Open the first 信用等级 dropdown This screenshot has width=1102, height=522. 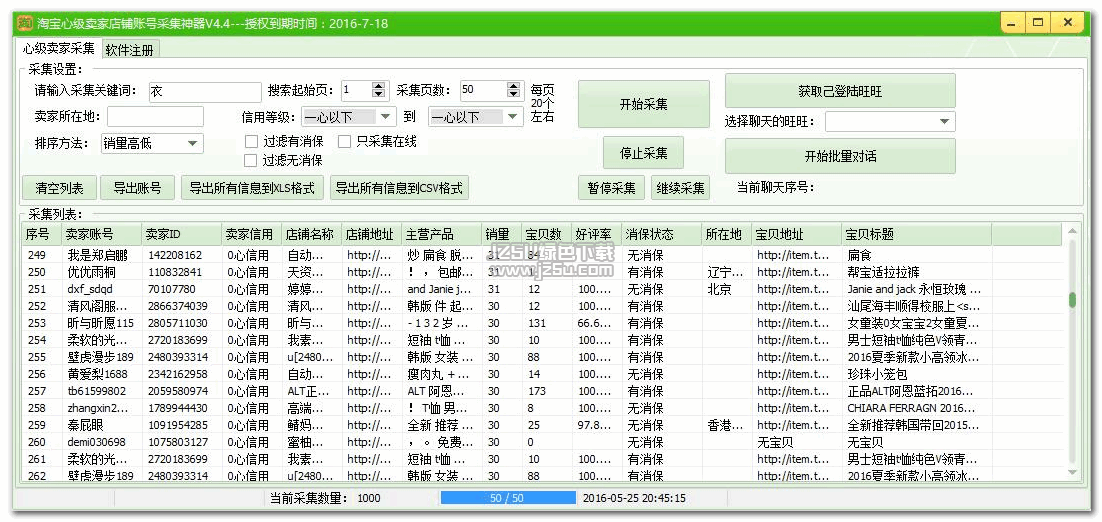click(x=349, y=117)
